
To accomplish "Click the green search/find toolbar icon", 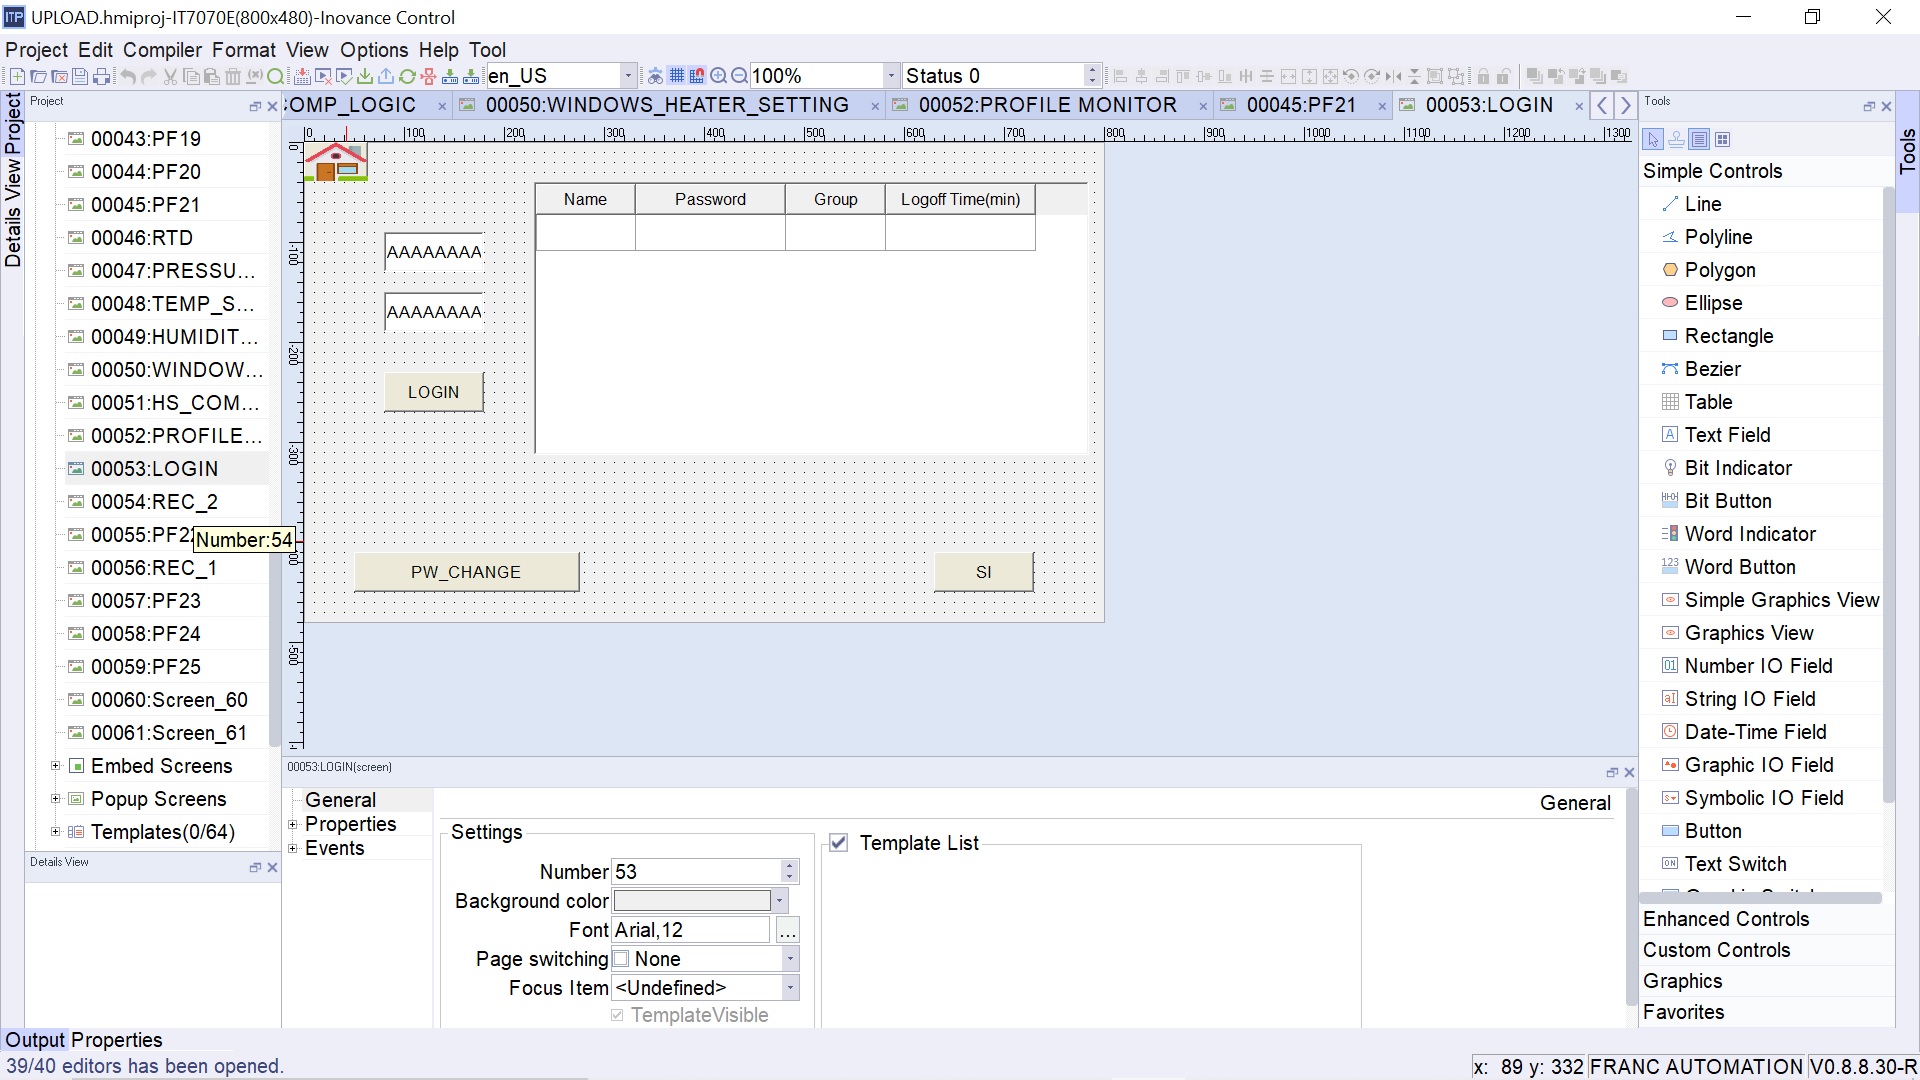I will tap(275, 76).
